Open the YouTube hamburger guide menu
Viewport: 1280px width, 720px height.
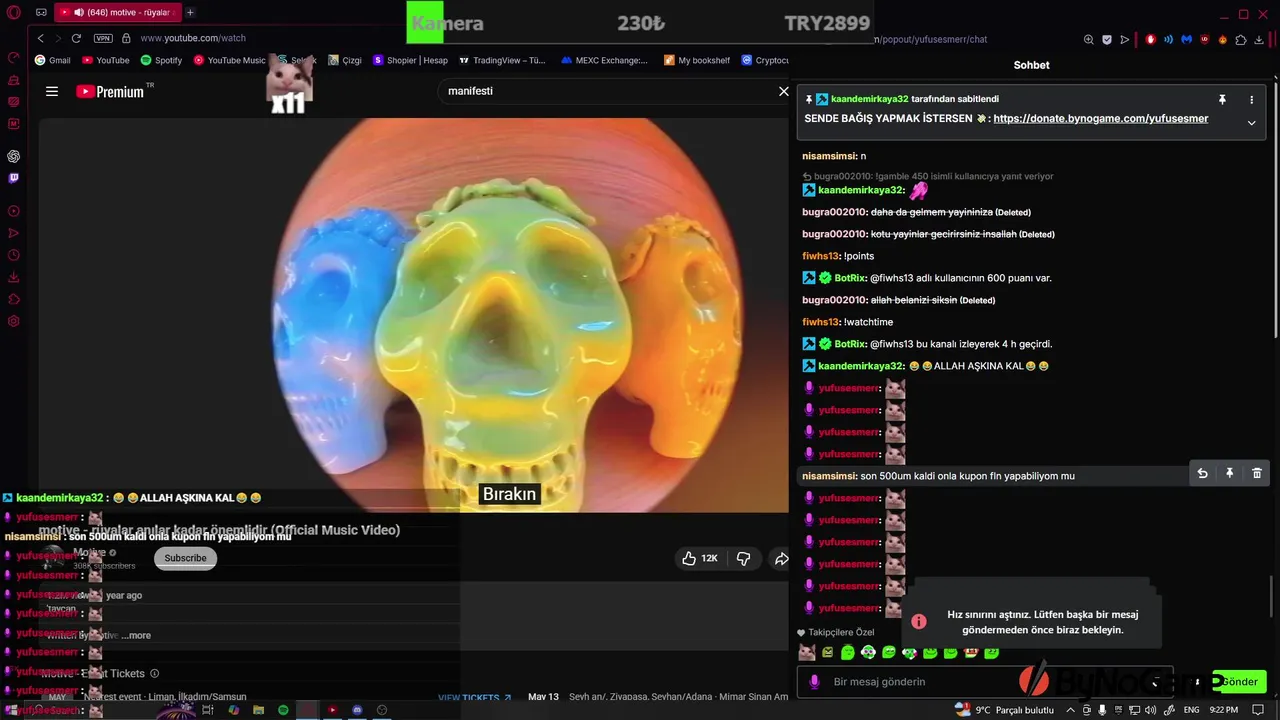(52, 92)
